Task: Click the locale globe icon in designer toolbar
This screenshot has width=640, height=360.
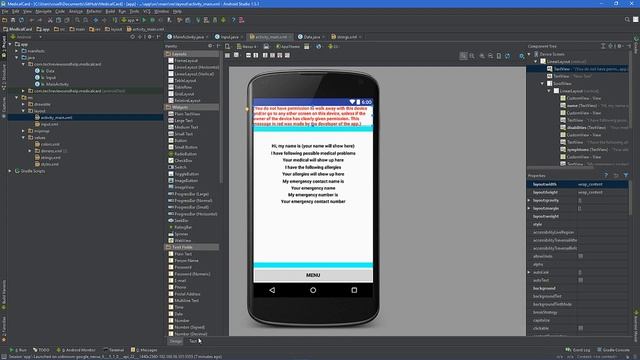Action: [318, 46]
